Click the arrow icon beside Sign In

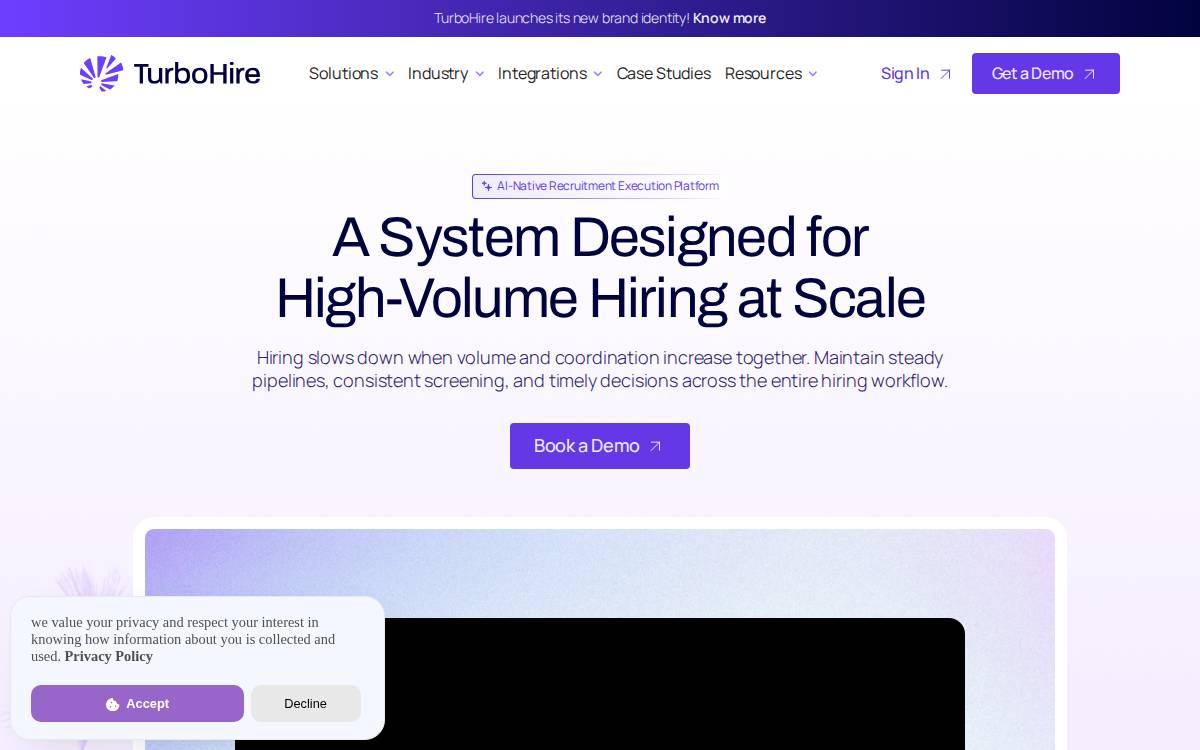pos(945,74)
